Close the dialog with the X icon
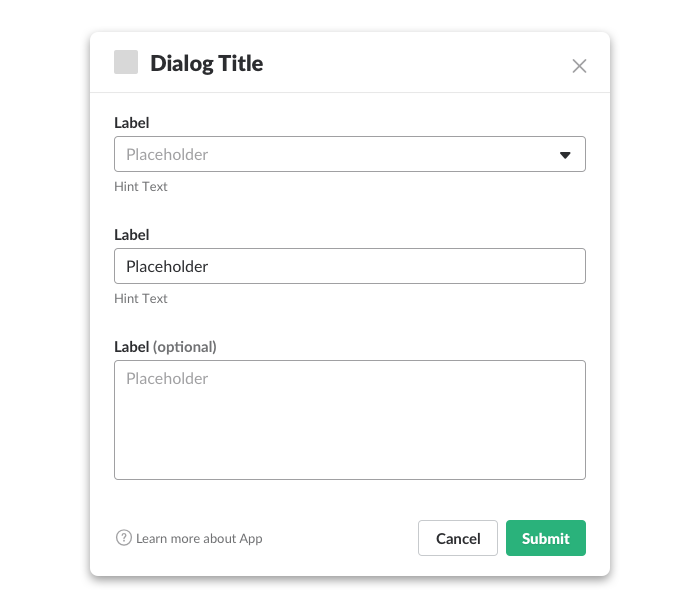Image resolution: width=700 pixels, height=608 pixels. (579, 66)
